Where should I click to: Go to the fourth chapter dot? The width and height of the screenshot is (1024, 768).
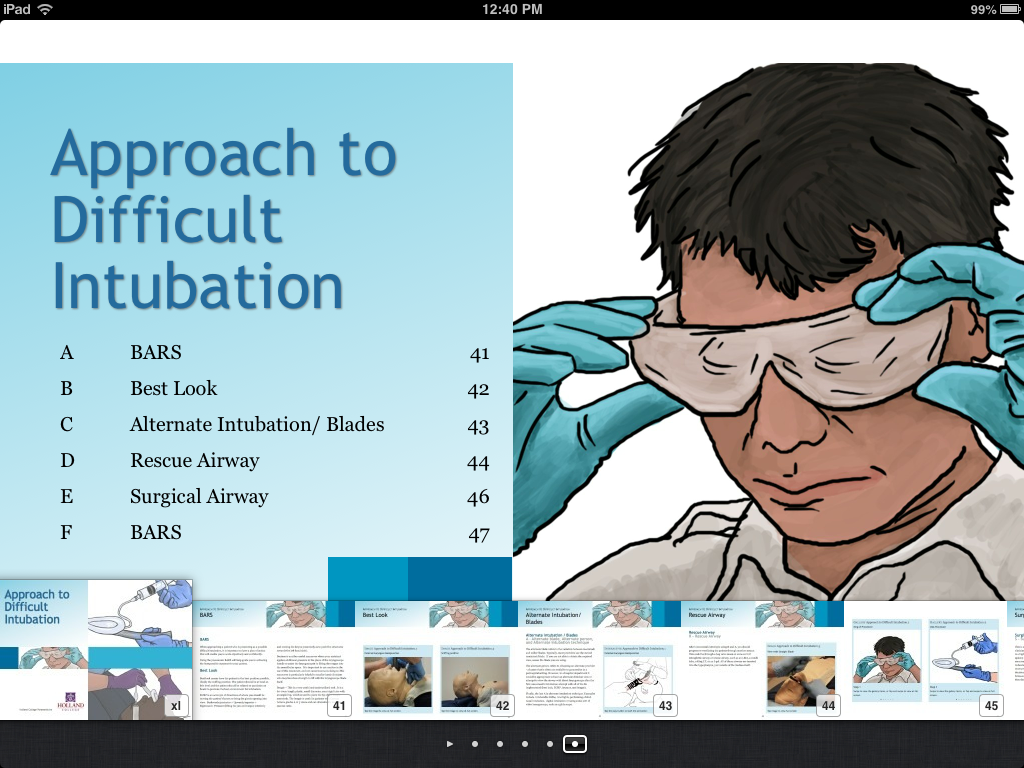click(549, 744)
